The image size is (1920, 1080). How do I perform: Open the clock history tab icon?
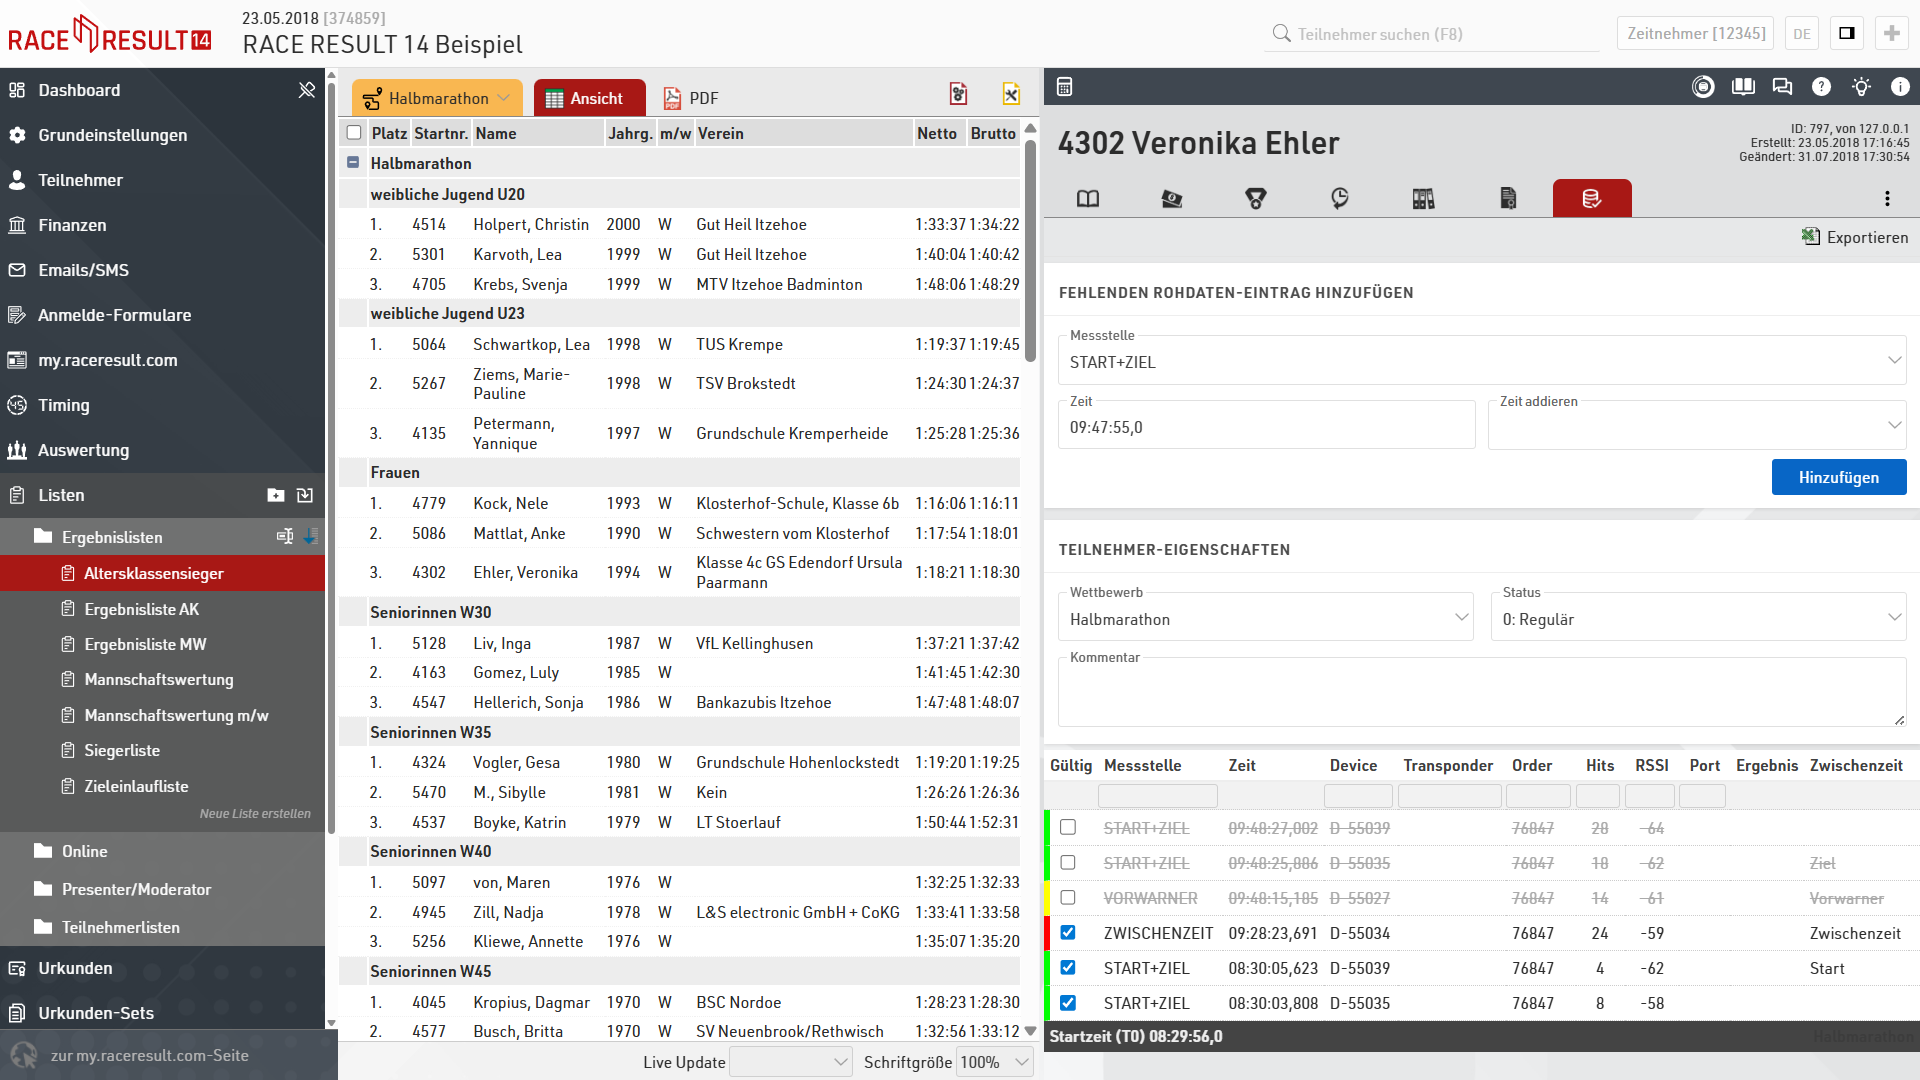click(x=1340, y=199)
